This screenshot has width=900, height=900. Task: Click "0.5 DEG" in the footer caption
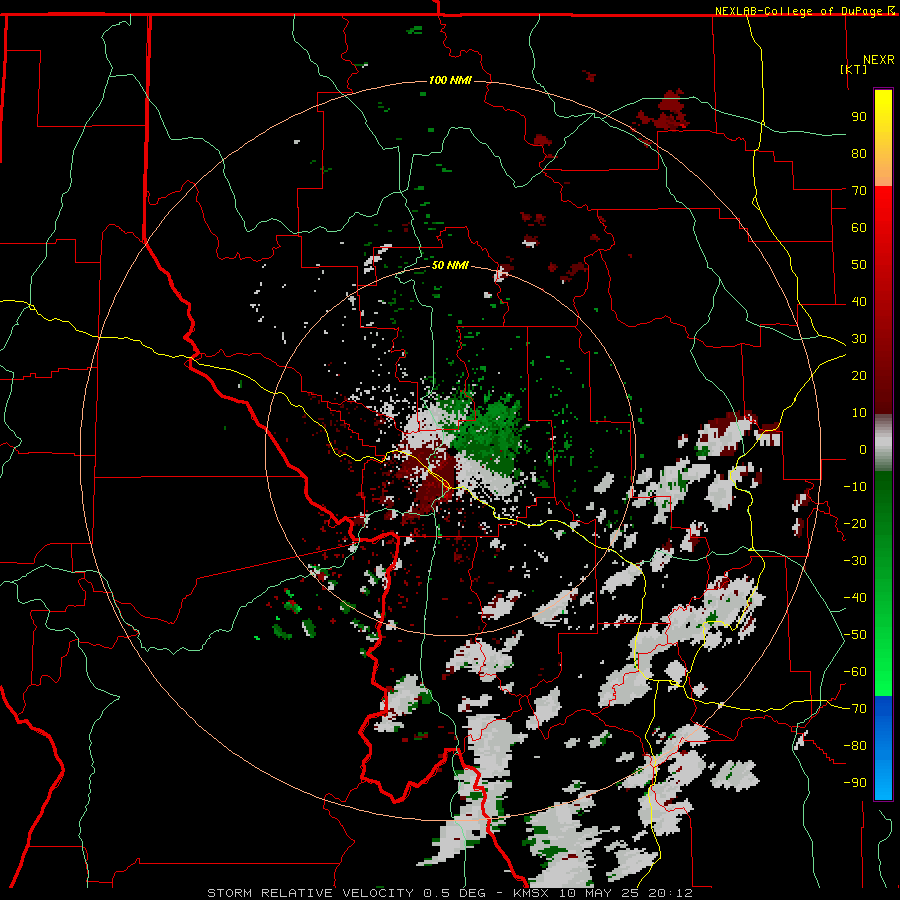pos(455,893)
